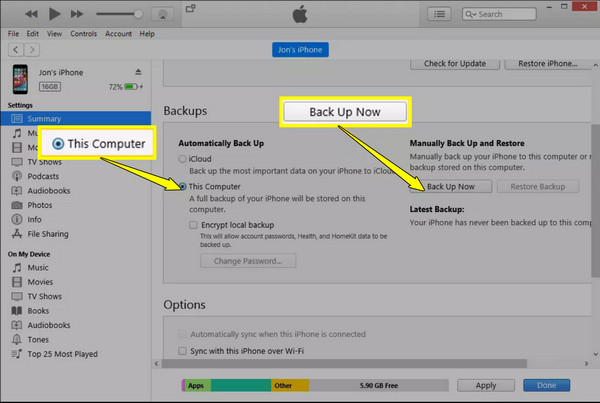Click the Check for Update button

[x=455, y=64]
